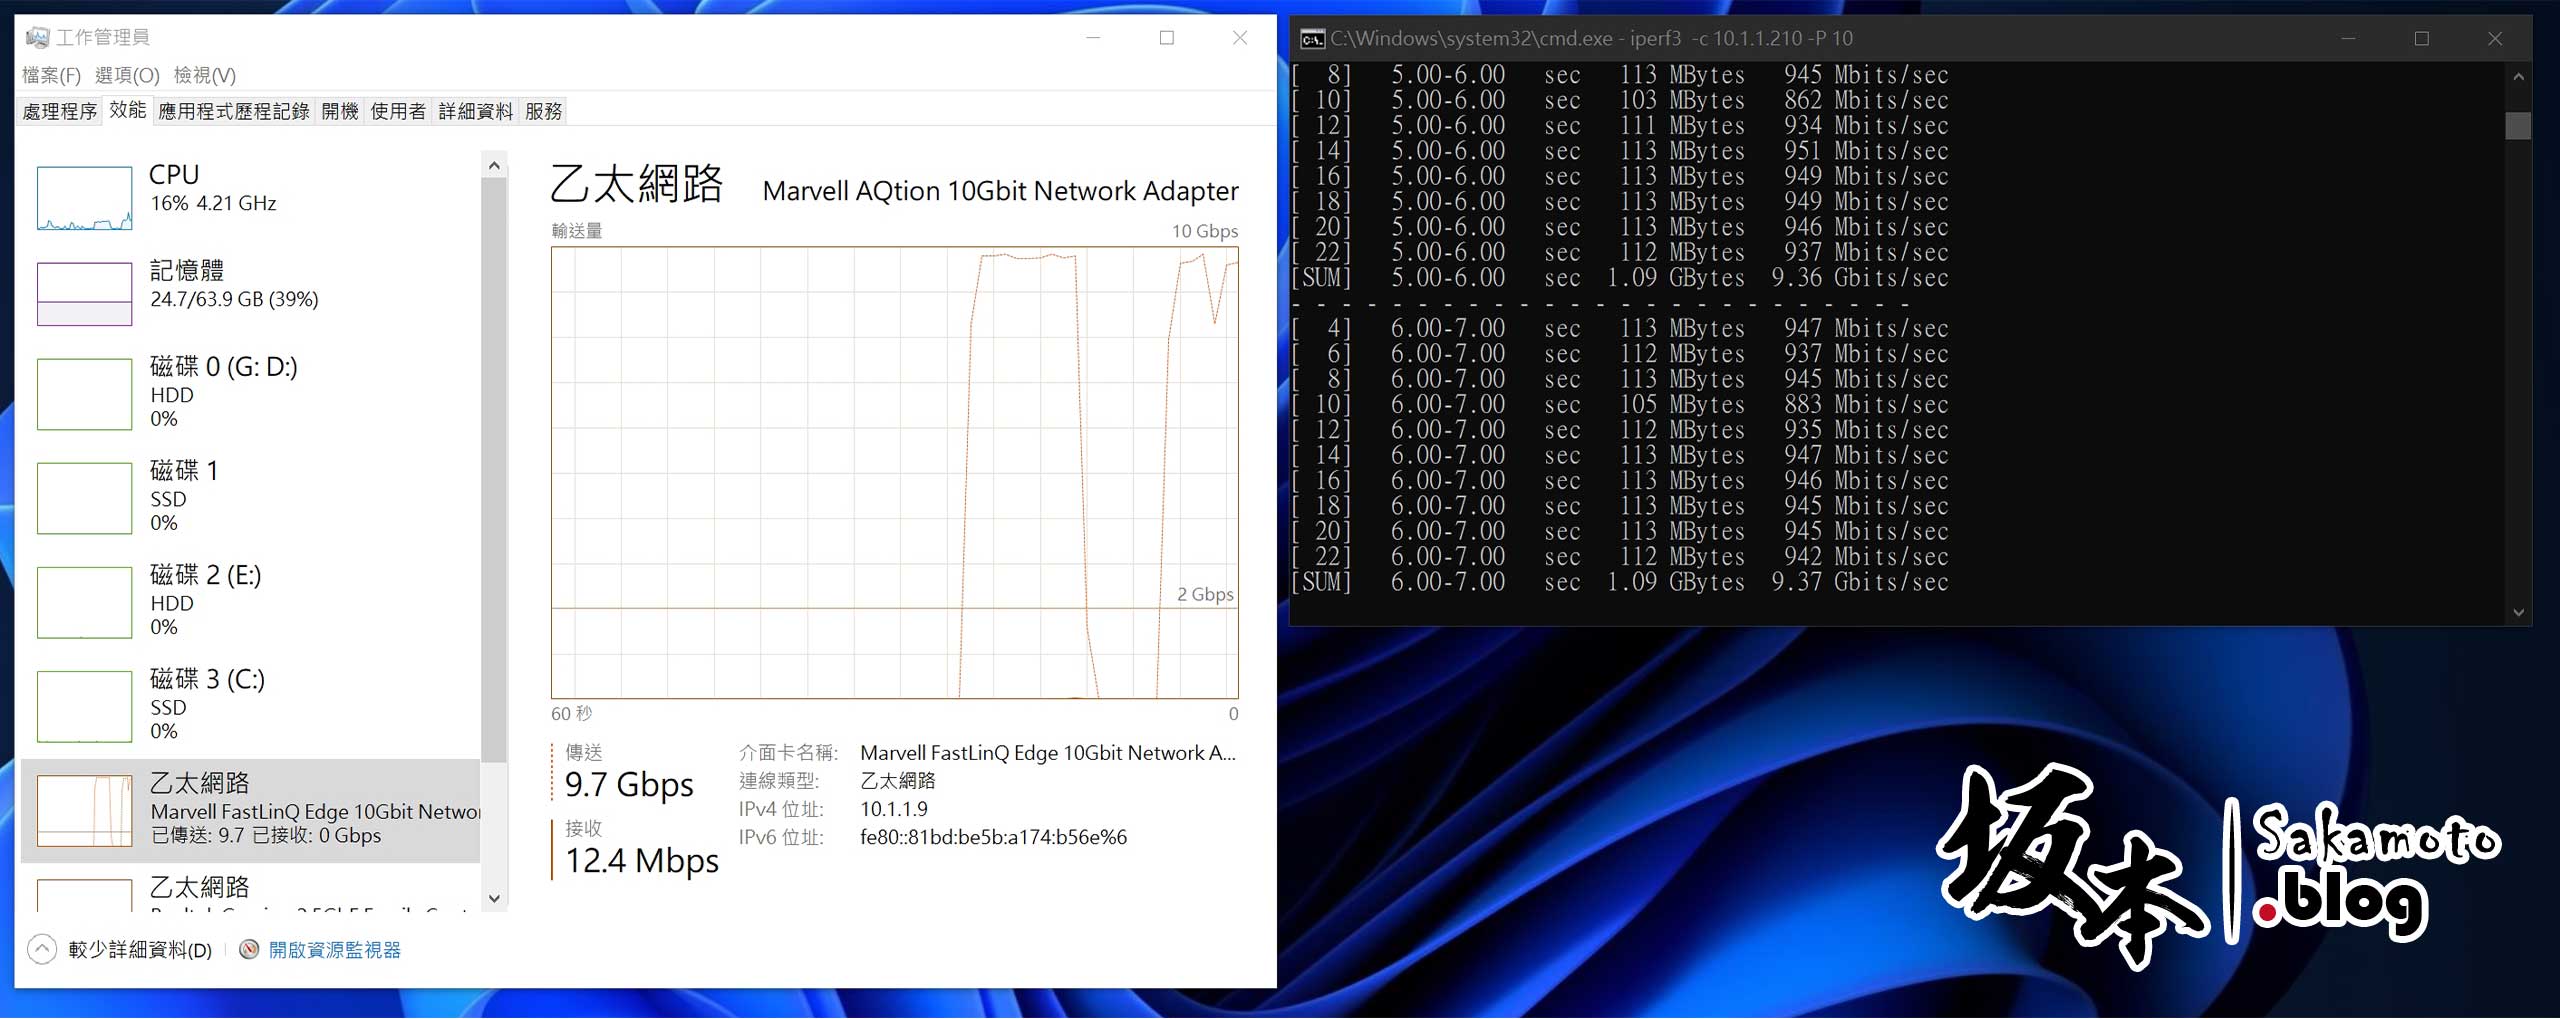Click the 883 Mbits/sec row in cmd

click(1620, 404)
